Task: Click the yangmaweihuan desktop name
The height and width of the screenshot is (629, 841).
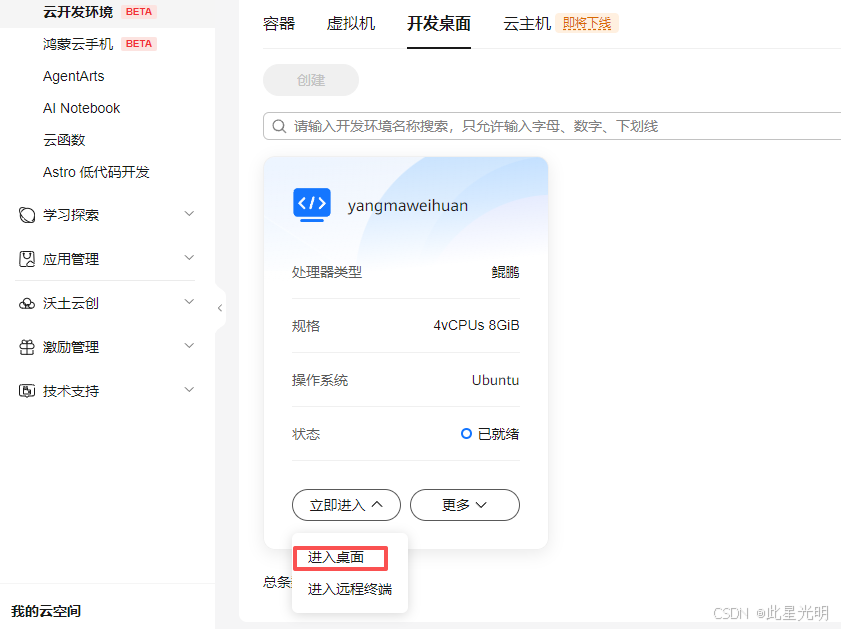Action: [408, 205]
